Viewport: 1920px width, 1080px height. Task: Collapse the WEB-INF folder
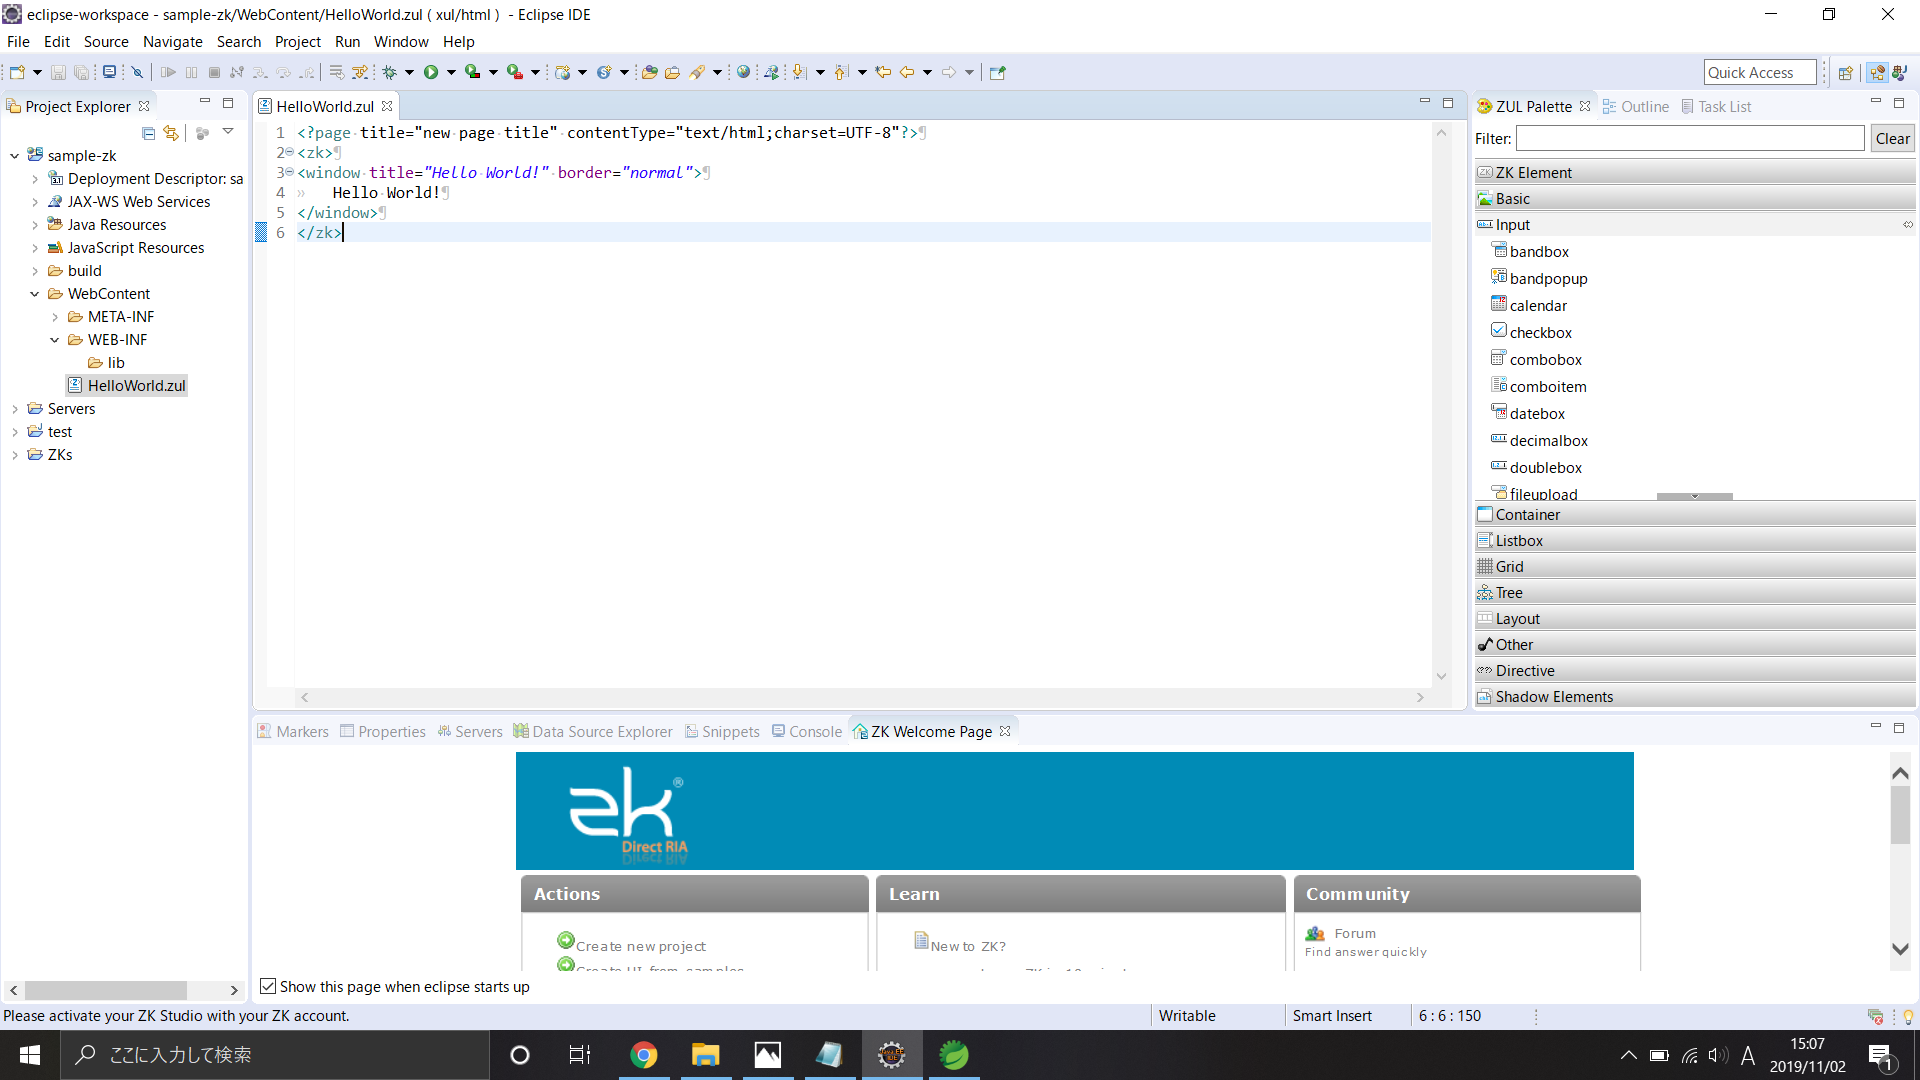[x=55, y=340]
